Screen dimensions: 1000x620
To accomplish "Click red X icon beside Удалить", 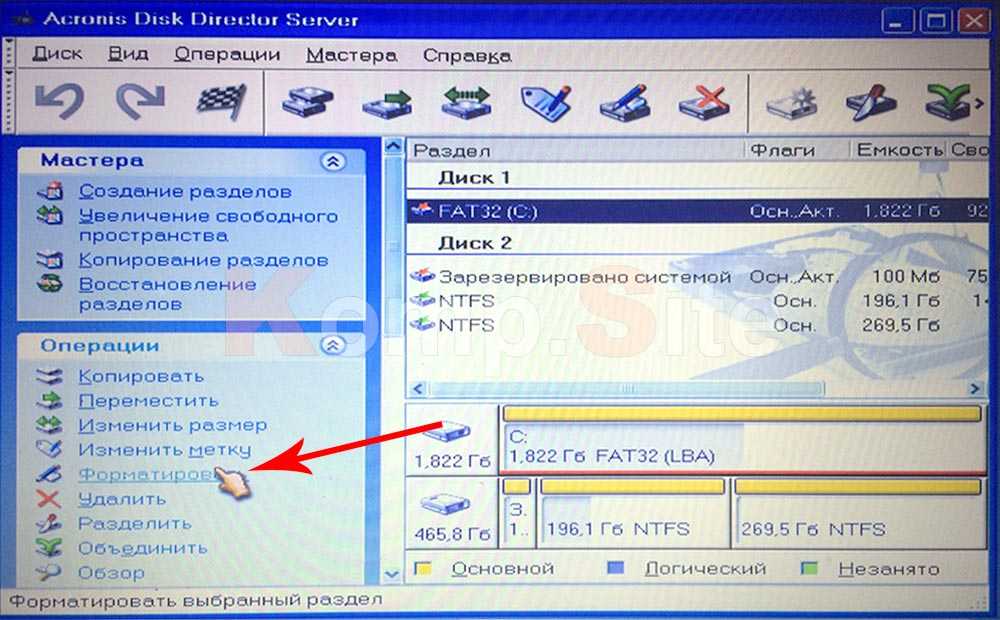I will tap(49, 499).
